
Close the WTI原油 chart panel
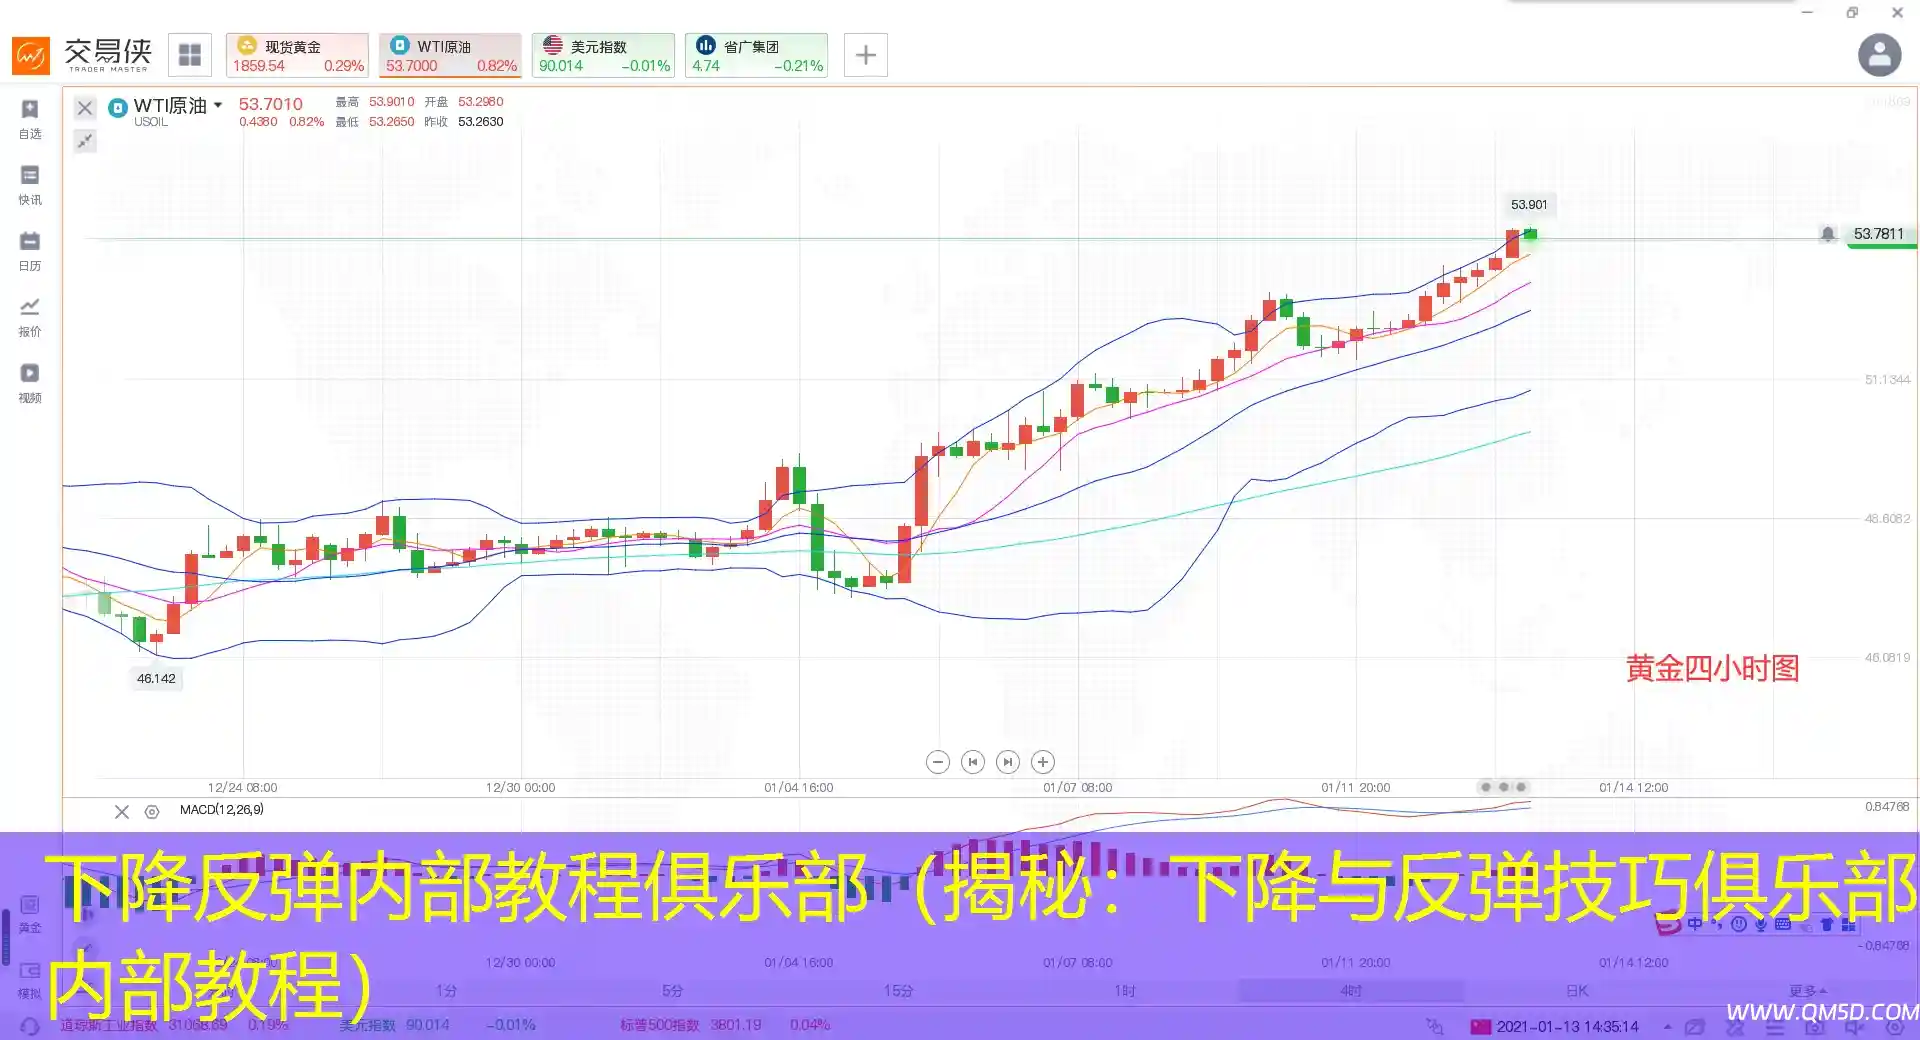(85, 107)
